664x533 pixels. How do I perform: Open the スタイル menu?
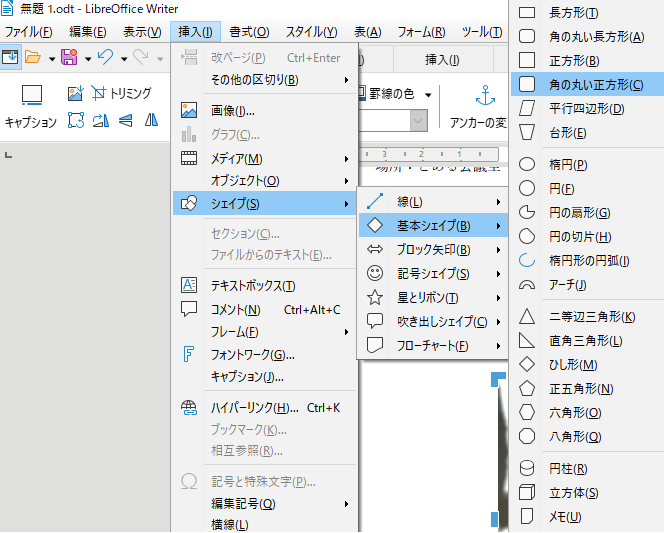click(x=311, y=32)
